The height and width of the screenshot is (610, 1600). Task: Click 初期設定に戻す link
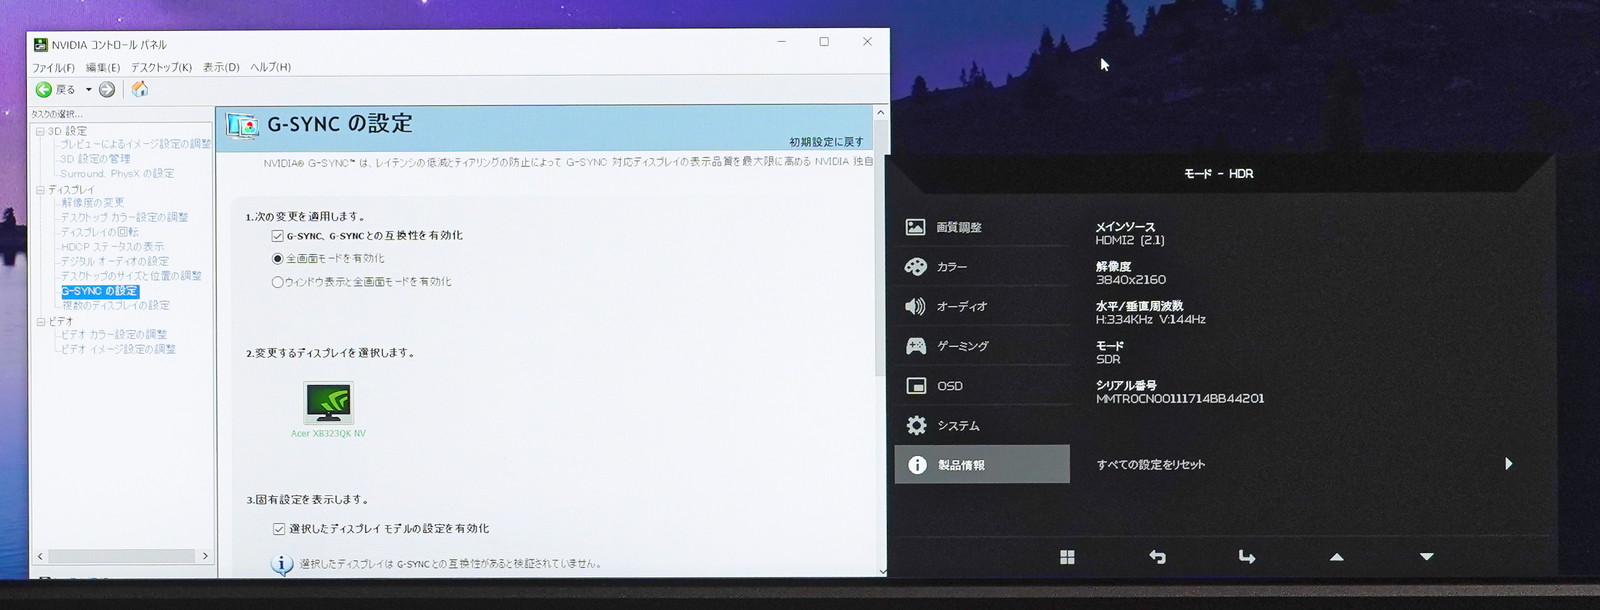click(826, 142)
